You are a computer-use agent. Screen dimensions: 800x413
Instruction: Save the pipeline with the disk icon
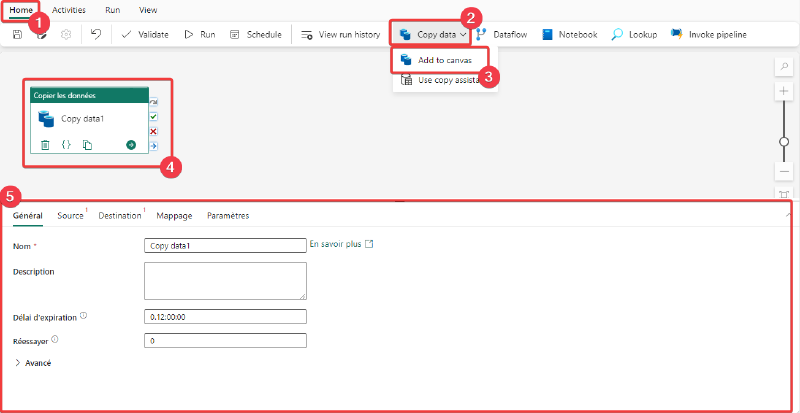click(x=17, y=35)
